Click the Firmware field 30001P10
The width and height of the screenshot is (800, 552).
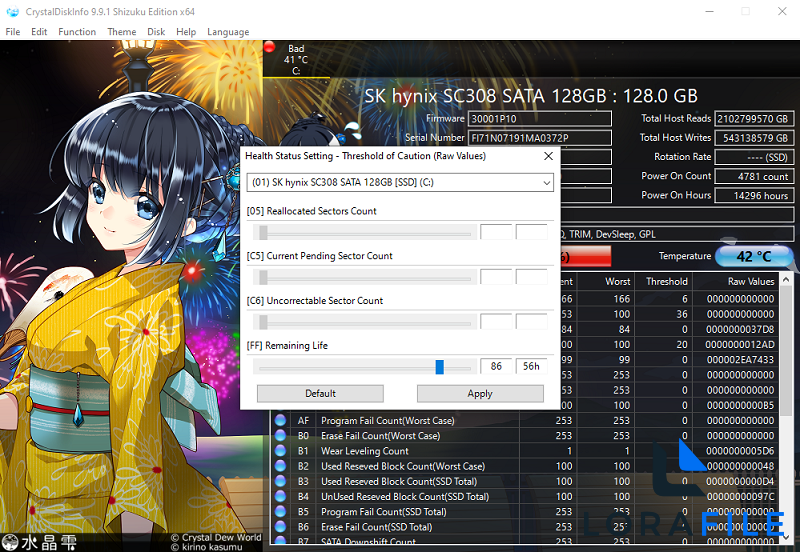[540, 119]
